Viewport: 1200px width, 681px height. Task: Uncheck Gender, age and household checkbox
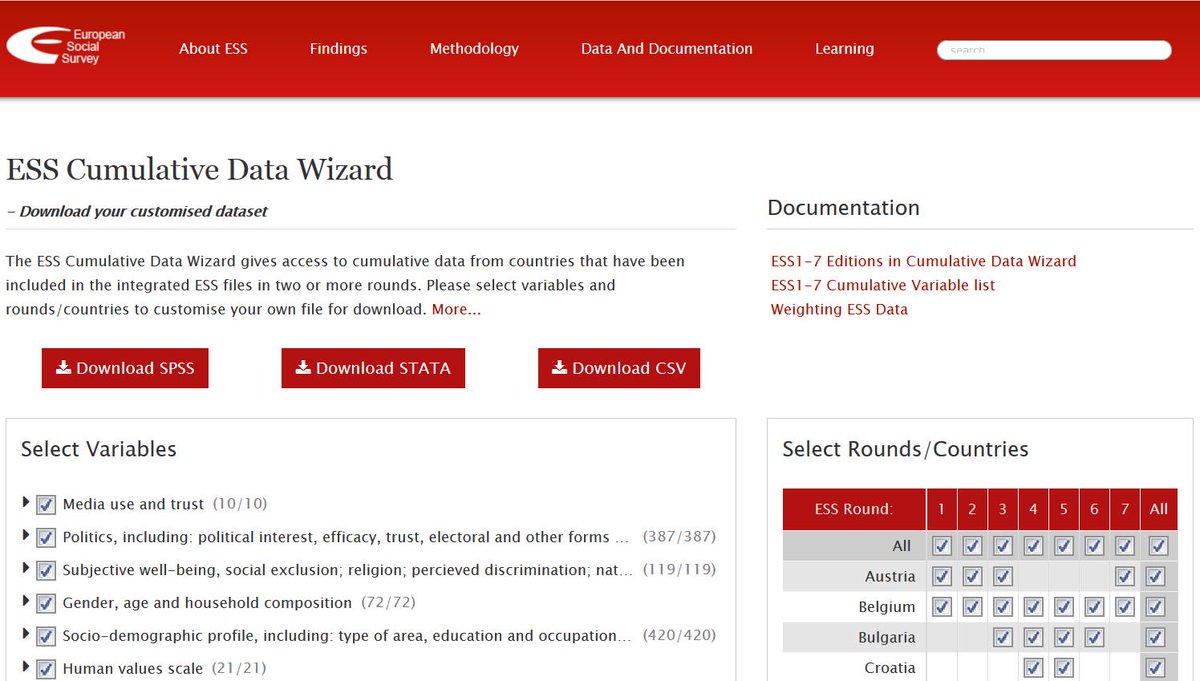45,604
